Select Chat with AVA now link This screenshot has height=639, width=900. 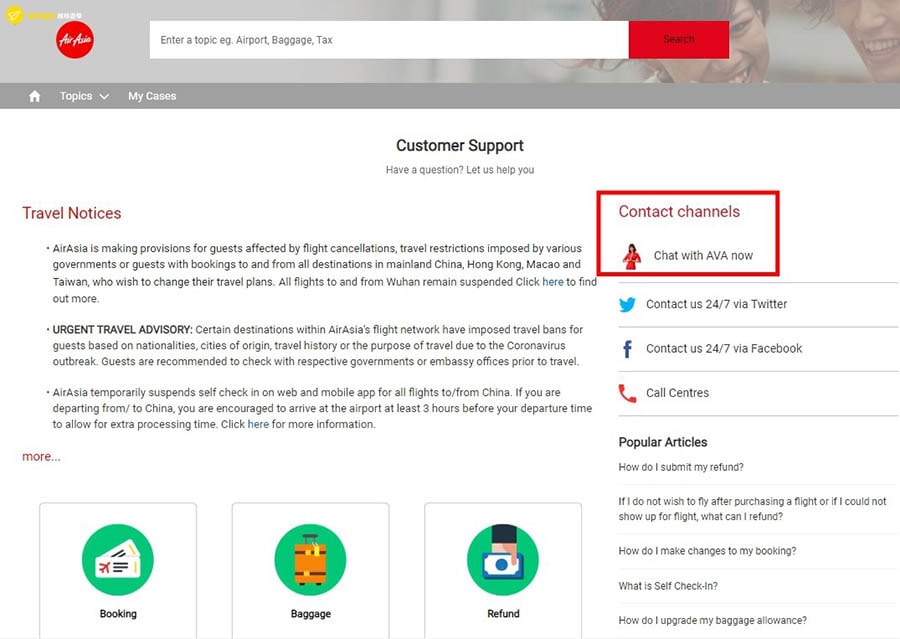(x=703, y=256)
